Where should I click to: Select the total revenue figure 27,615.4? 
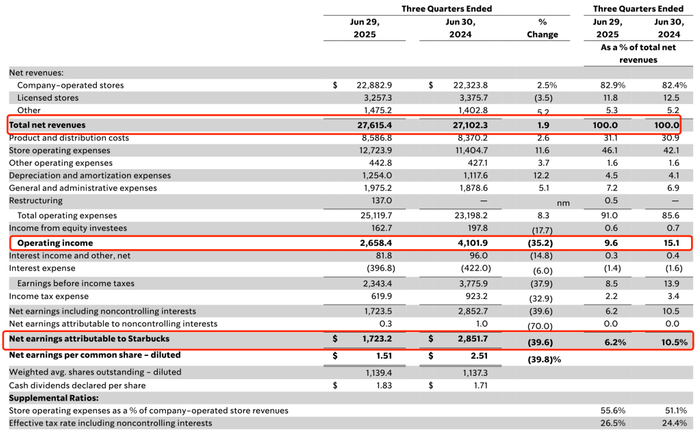[x=374, y=125]
